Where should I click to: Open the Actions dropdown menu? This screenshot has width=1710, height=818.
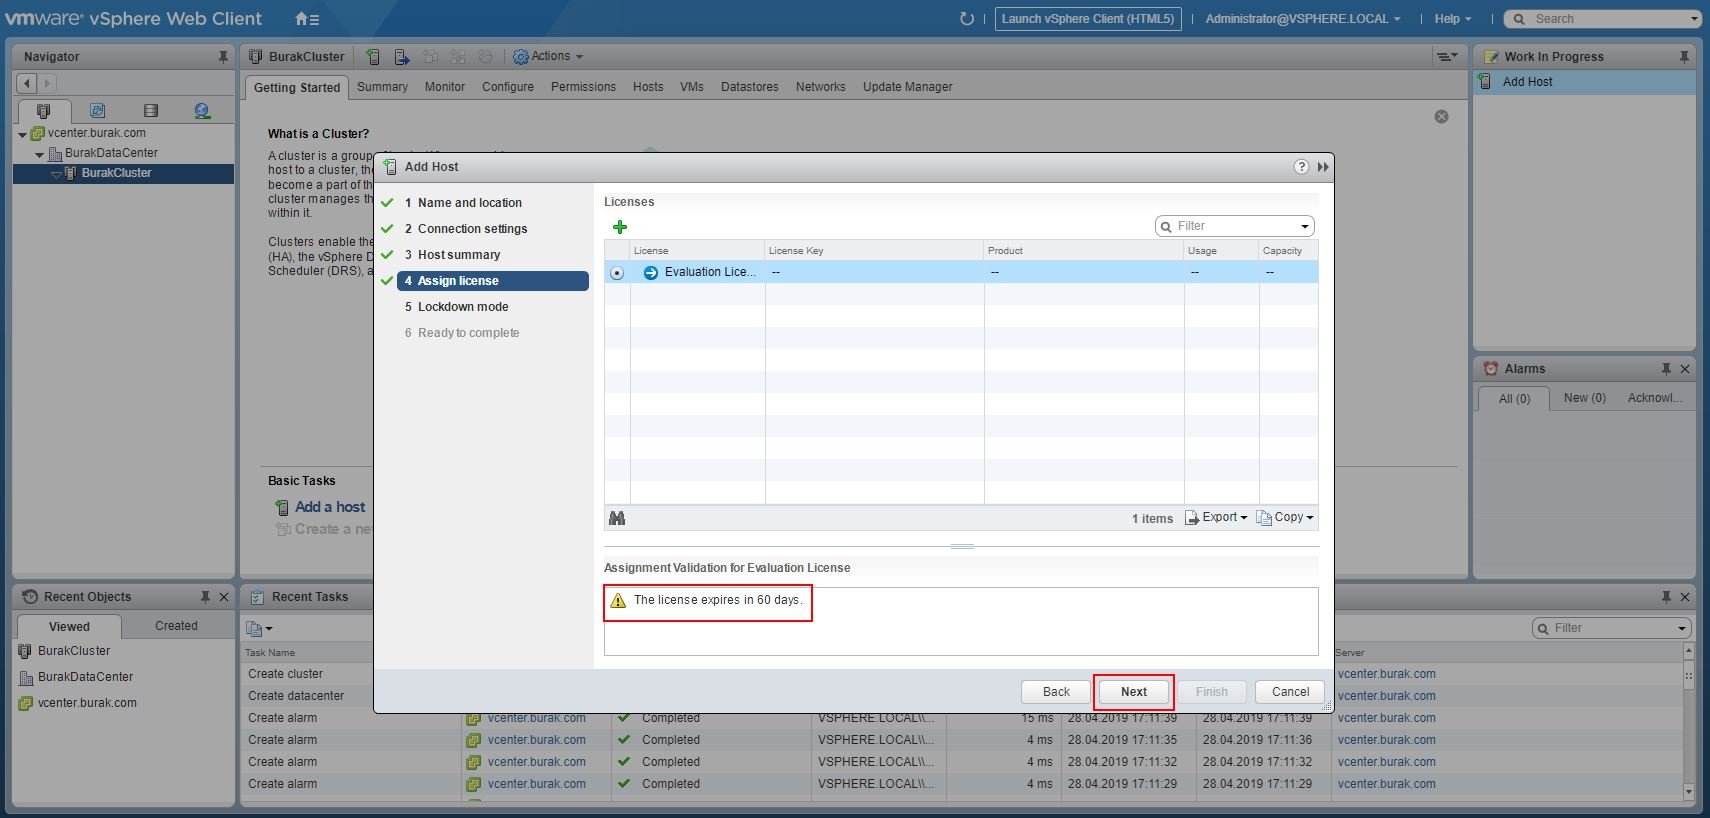[x=548, y=57]
